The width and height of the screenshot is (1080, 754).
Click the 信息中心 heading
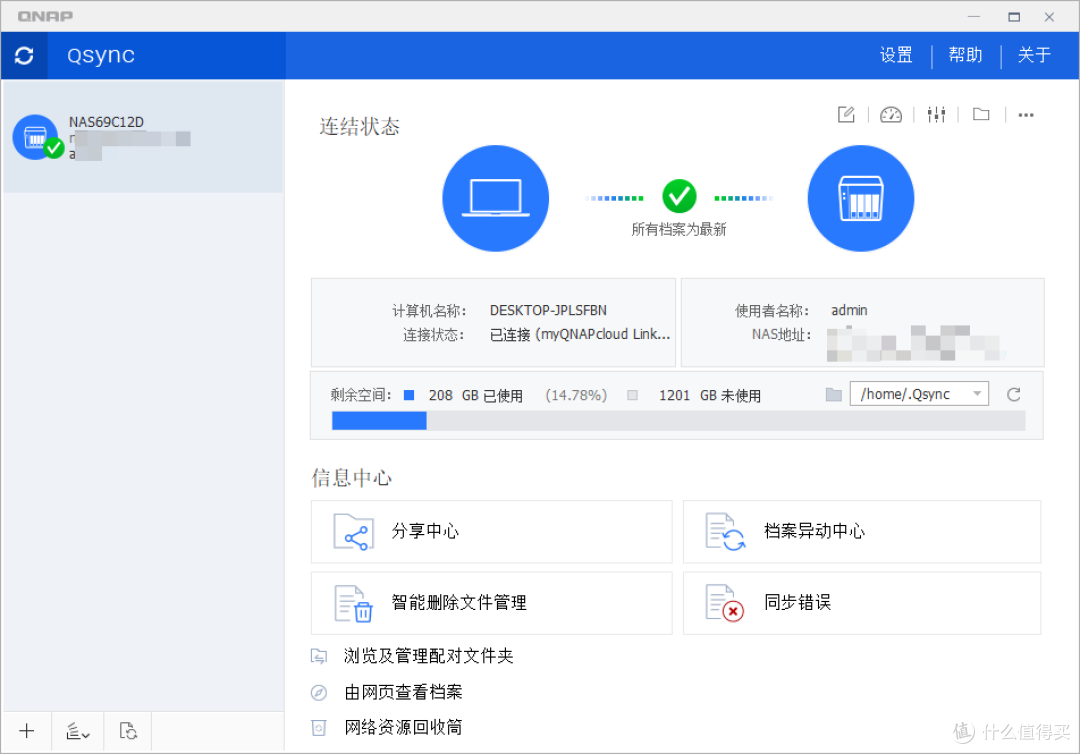coord(351,478)
